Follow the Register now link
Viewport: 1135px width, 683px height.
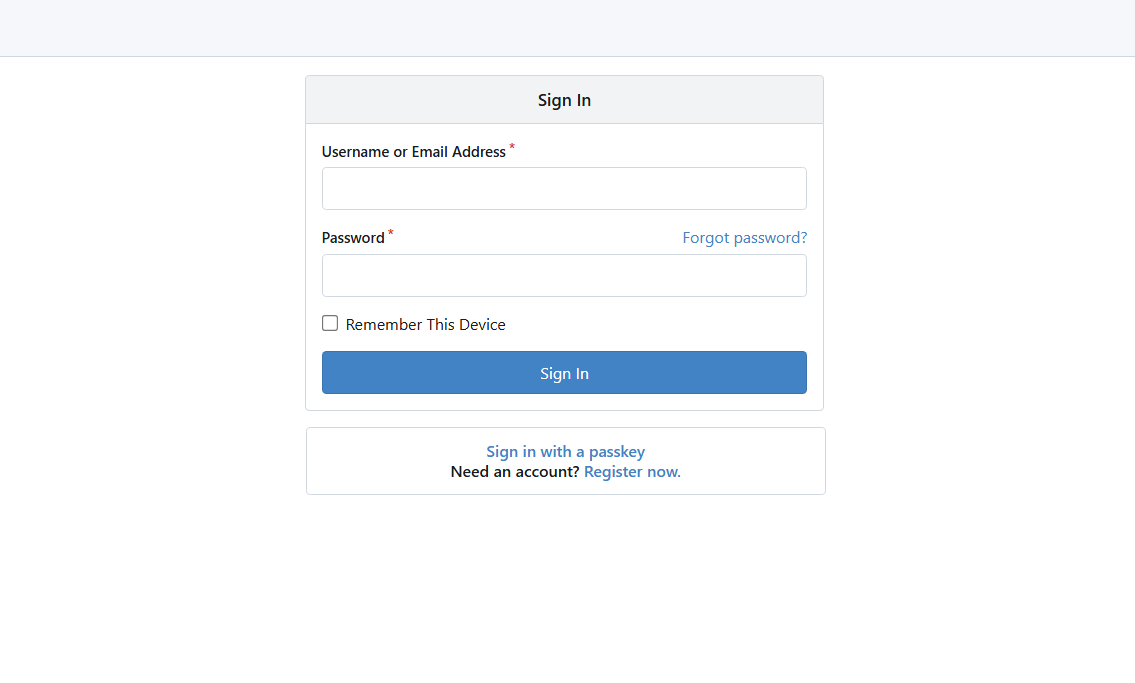[632, 472]
